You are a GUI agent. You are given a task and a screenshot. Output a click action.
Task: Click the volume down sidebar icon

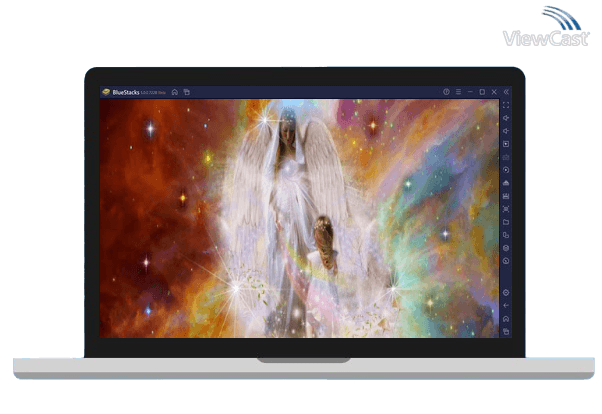(x=506, y=131)
